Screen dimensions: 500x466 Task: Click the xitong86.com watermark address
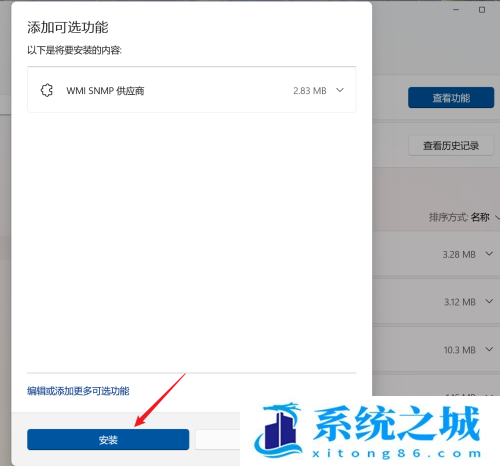point(397,453)
